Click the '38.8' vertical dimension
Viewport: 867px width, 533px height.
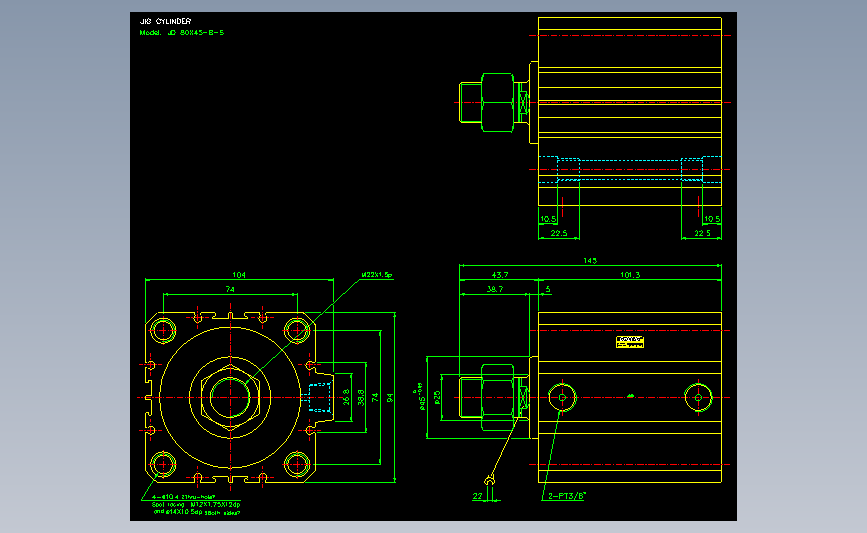(x=361, y=397)
